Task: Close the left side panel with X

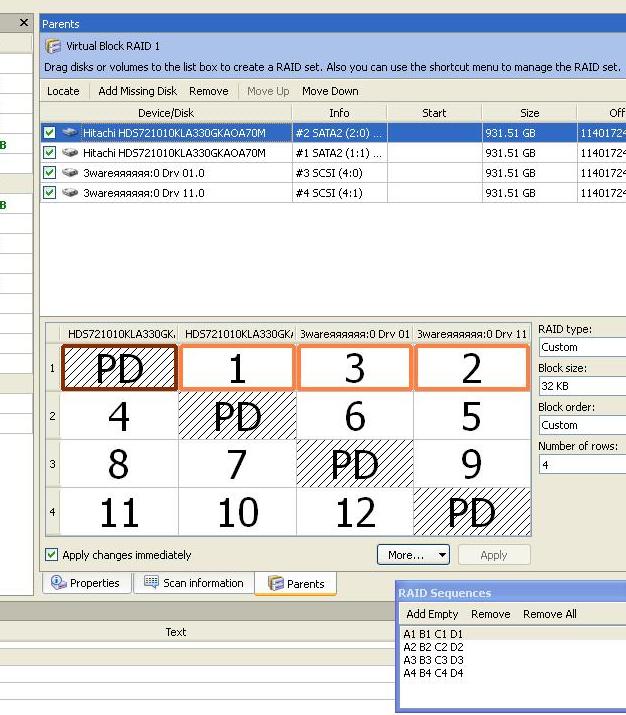Action: click(x=24, y=22)
